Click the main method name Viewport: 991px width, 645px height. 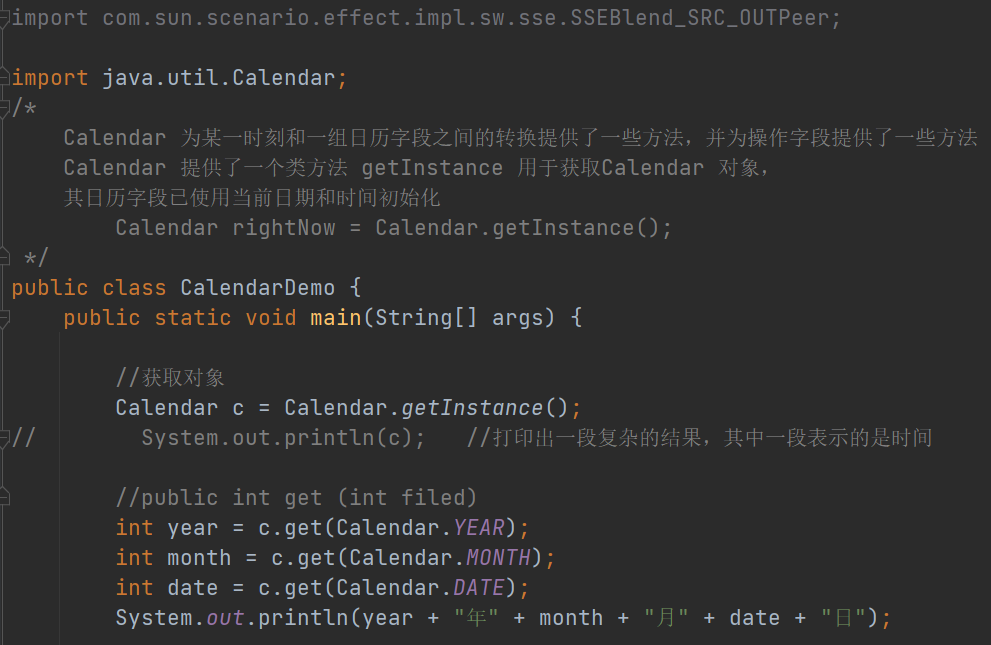pyautogui.click(x=335, y=318)
